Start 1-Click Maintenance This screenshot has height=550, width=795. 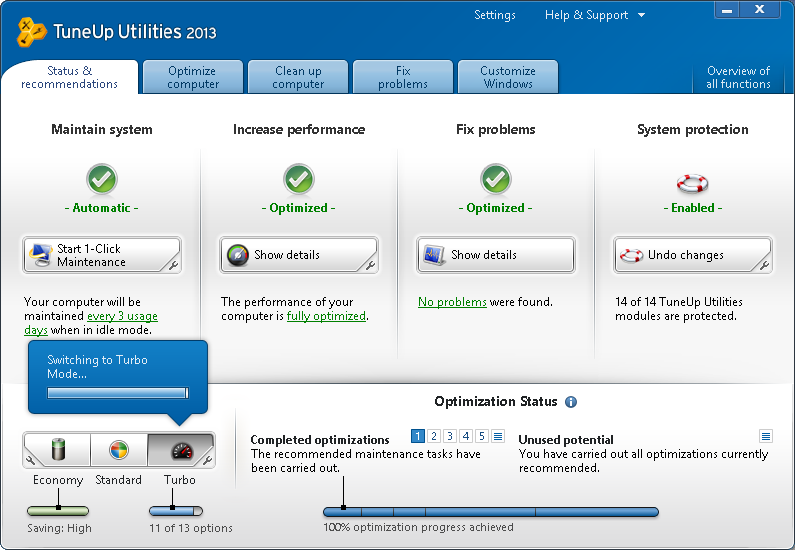coord(102,255)
